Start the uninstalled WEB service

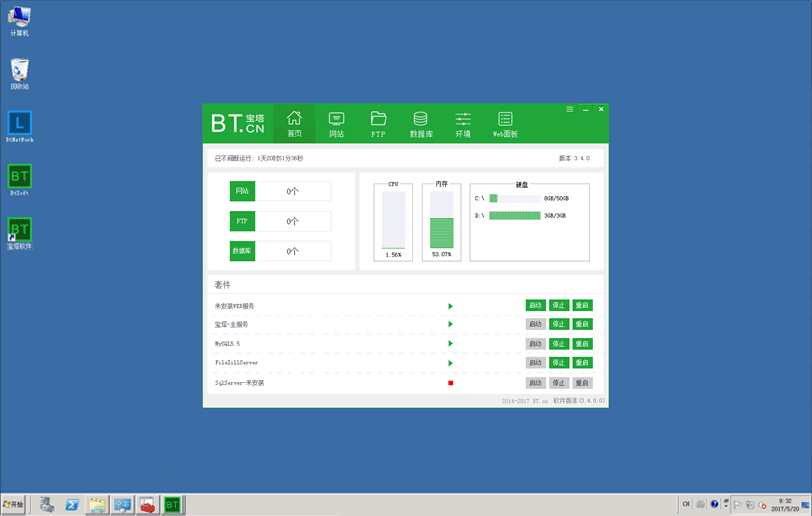tap(536, 306)
